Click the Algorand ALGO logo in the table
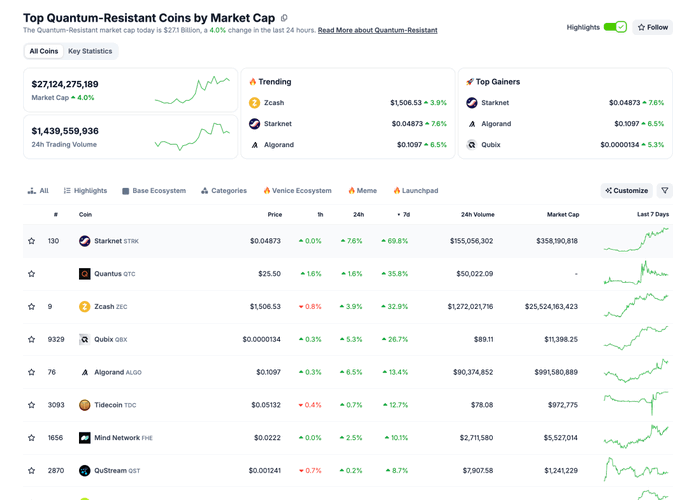 (85, 372)
